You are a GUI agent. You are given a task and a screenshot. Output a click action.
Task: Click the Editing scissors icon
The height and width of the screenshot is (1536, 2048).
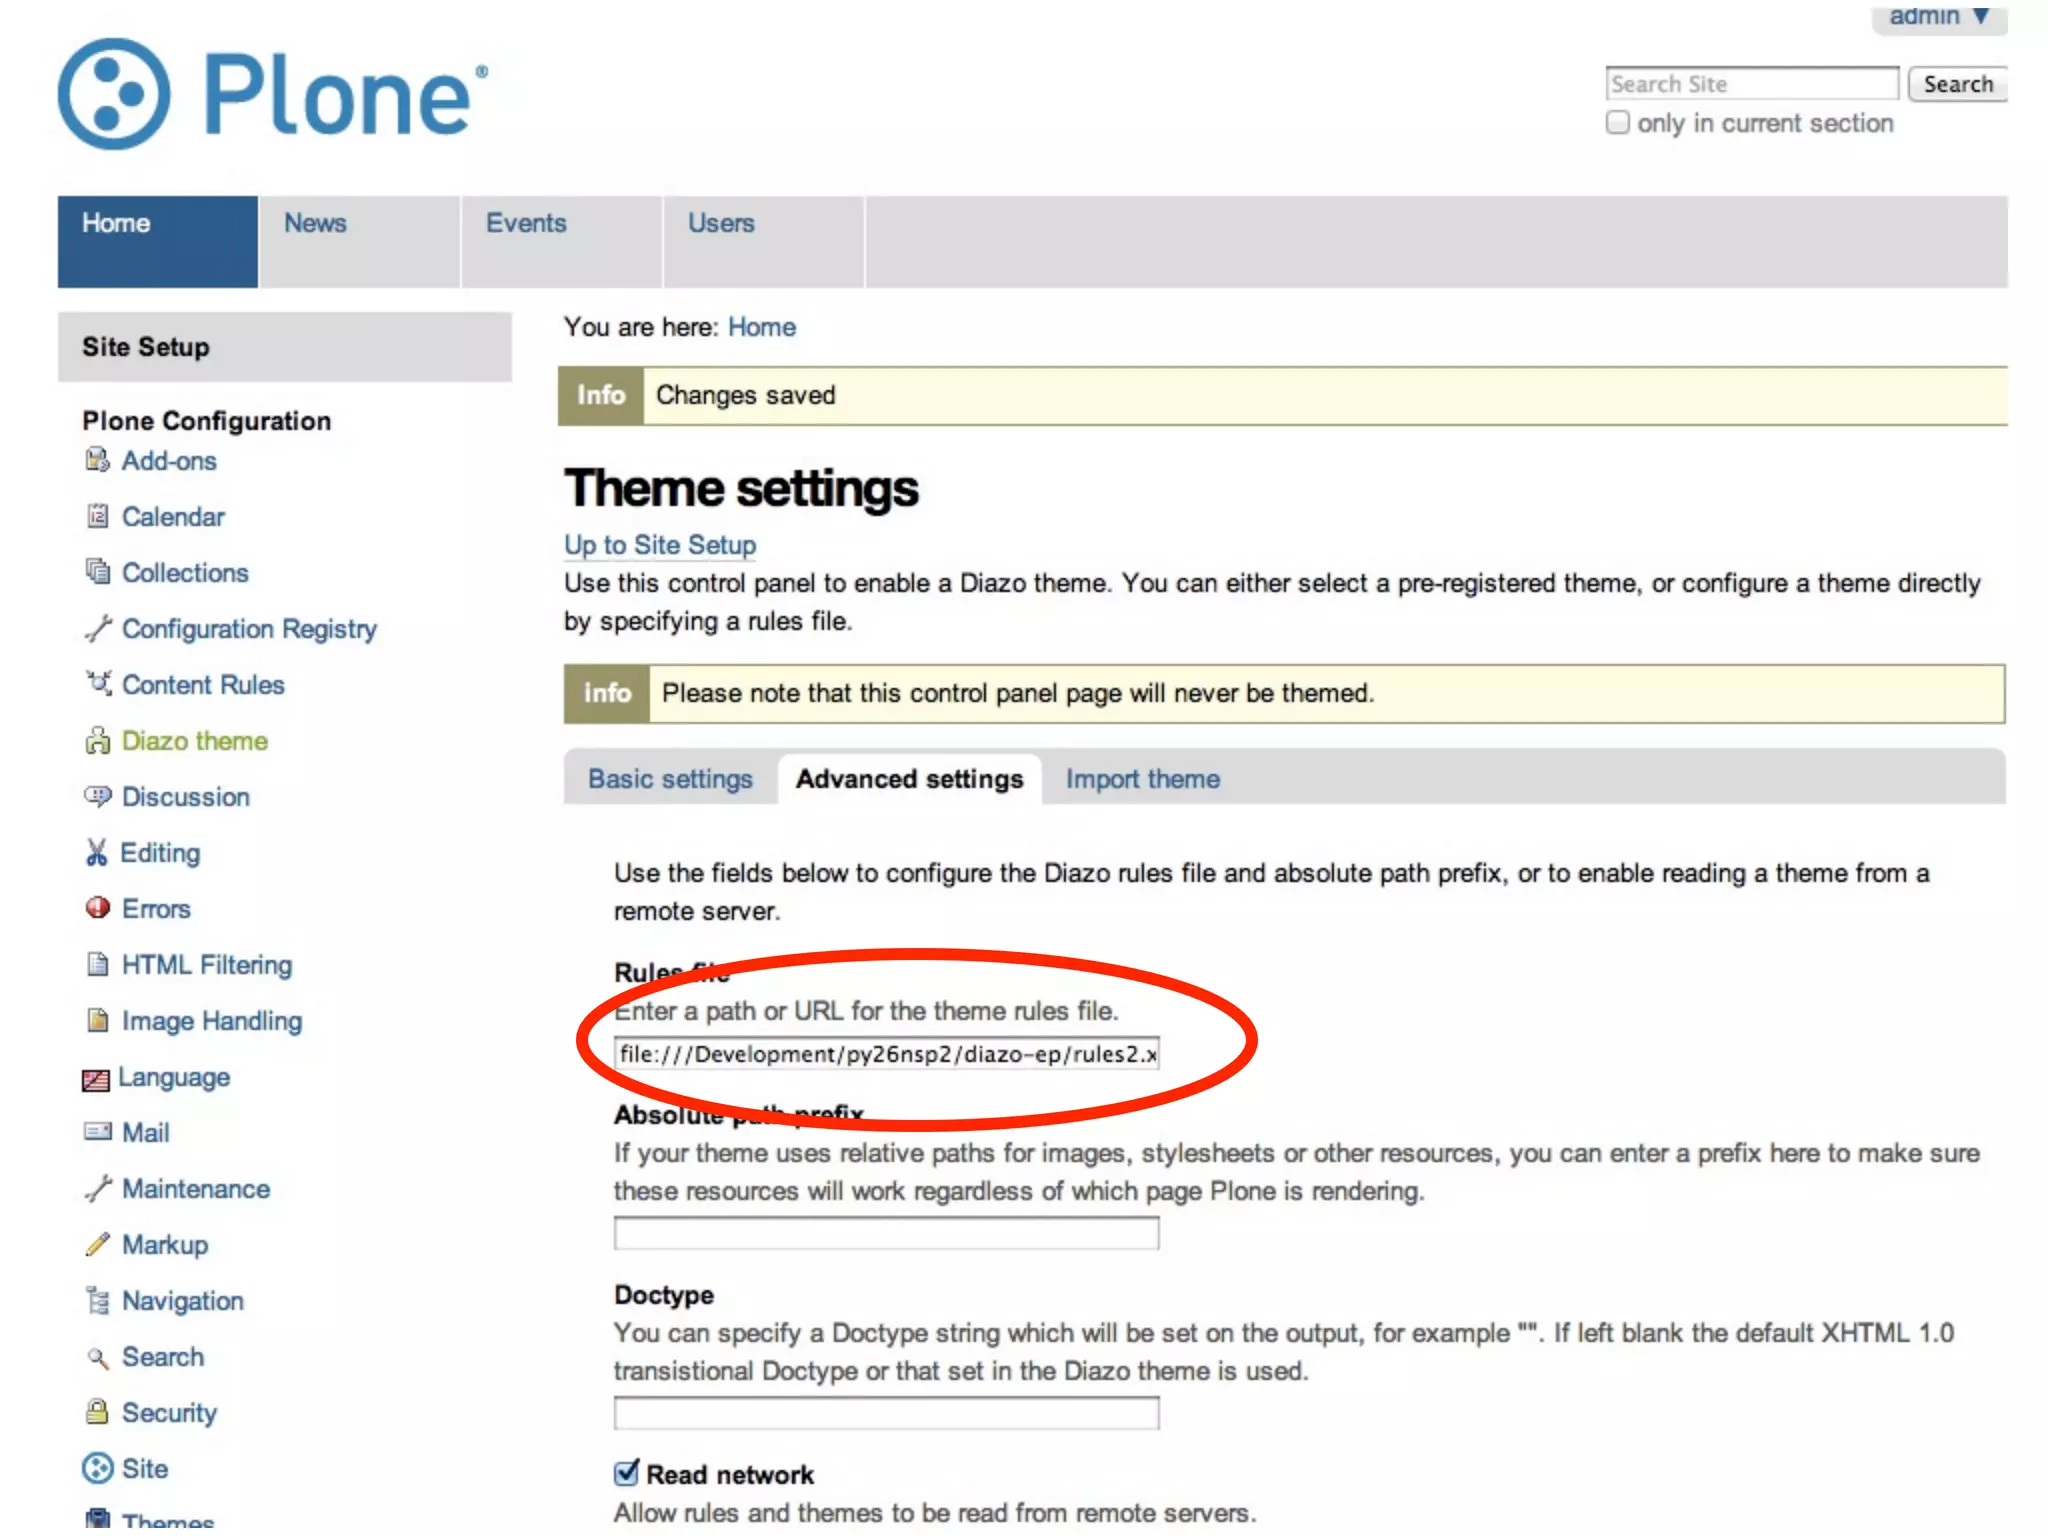(96, 852)
